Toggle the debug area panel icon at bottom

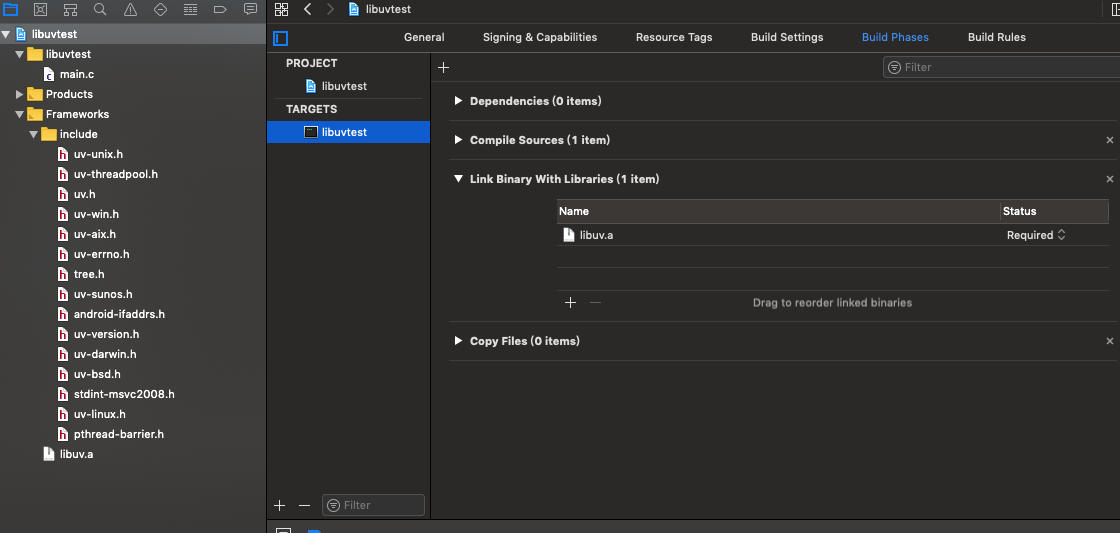pos(283,531)
